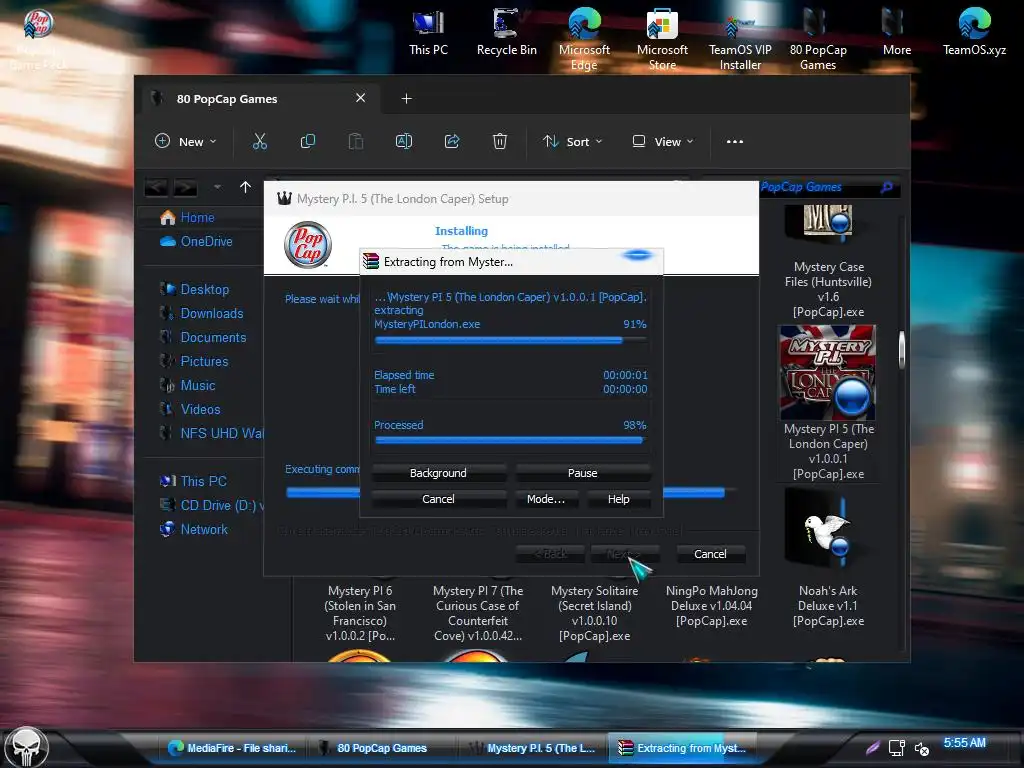Open the View dropdown menu
Screen dimensions: 1024x768
pos(662,141)
